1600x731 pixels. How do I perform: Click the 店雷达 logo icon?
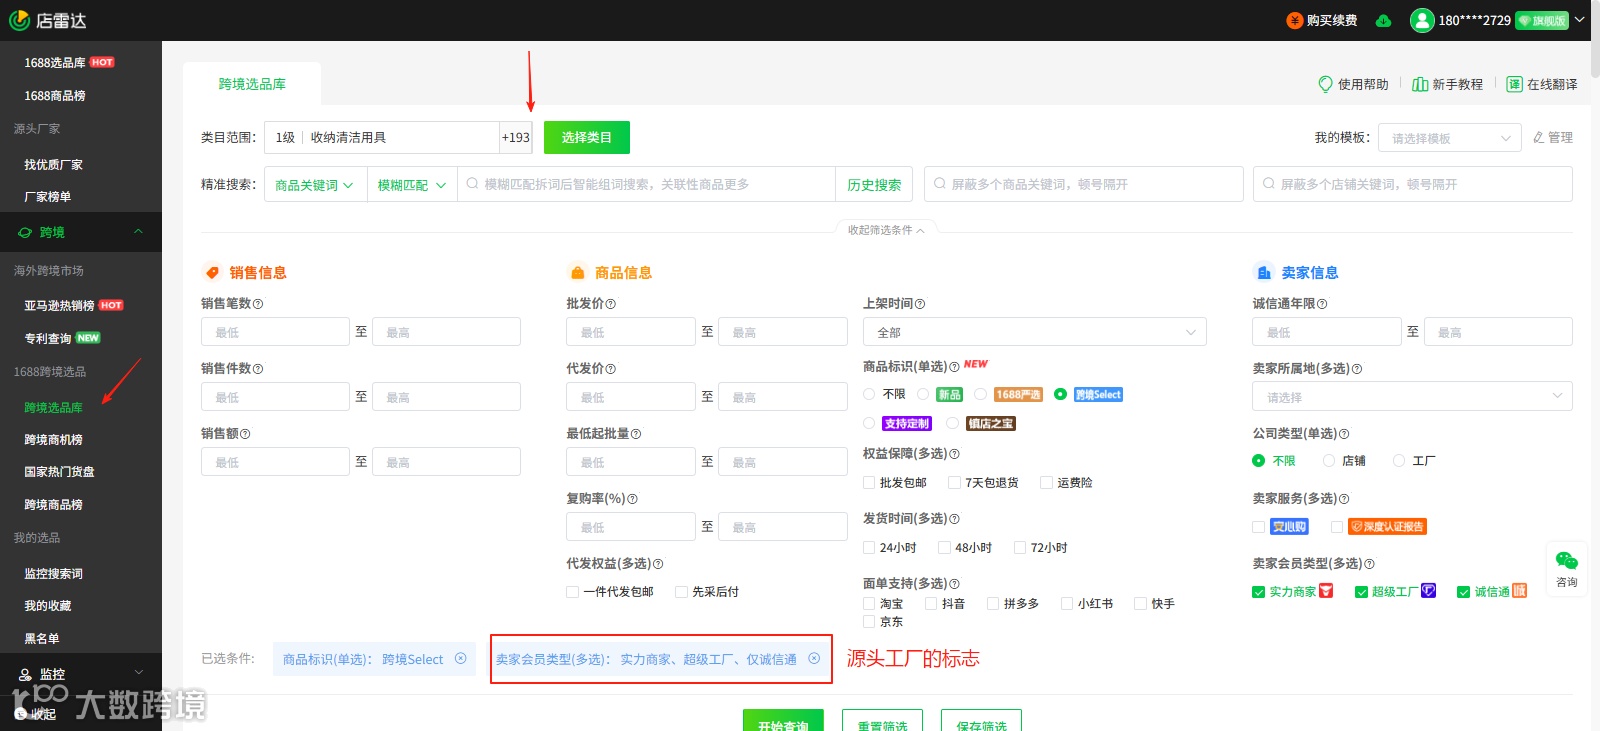(x=19, y=20)
